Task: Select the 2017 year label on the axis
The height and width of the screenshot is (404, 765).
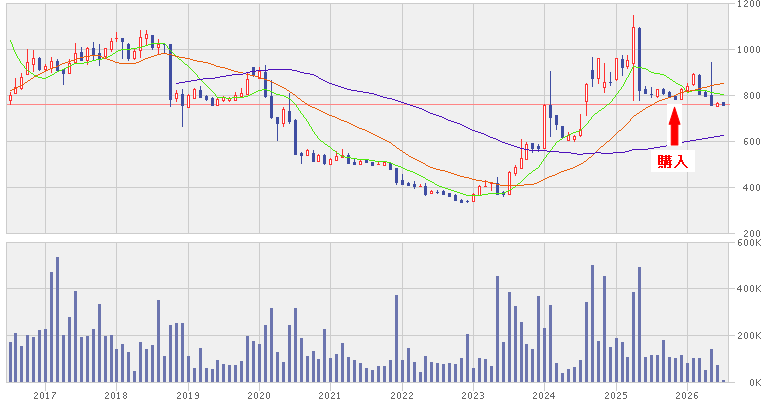Action: tap(45, 395)
